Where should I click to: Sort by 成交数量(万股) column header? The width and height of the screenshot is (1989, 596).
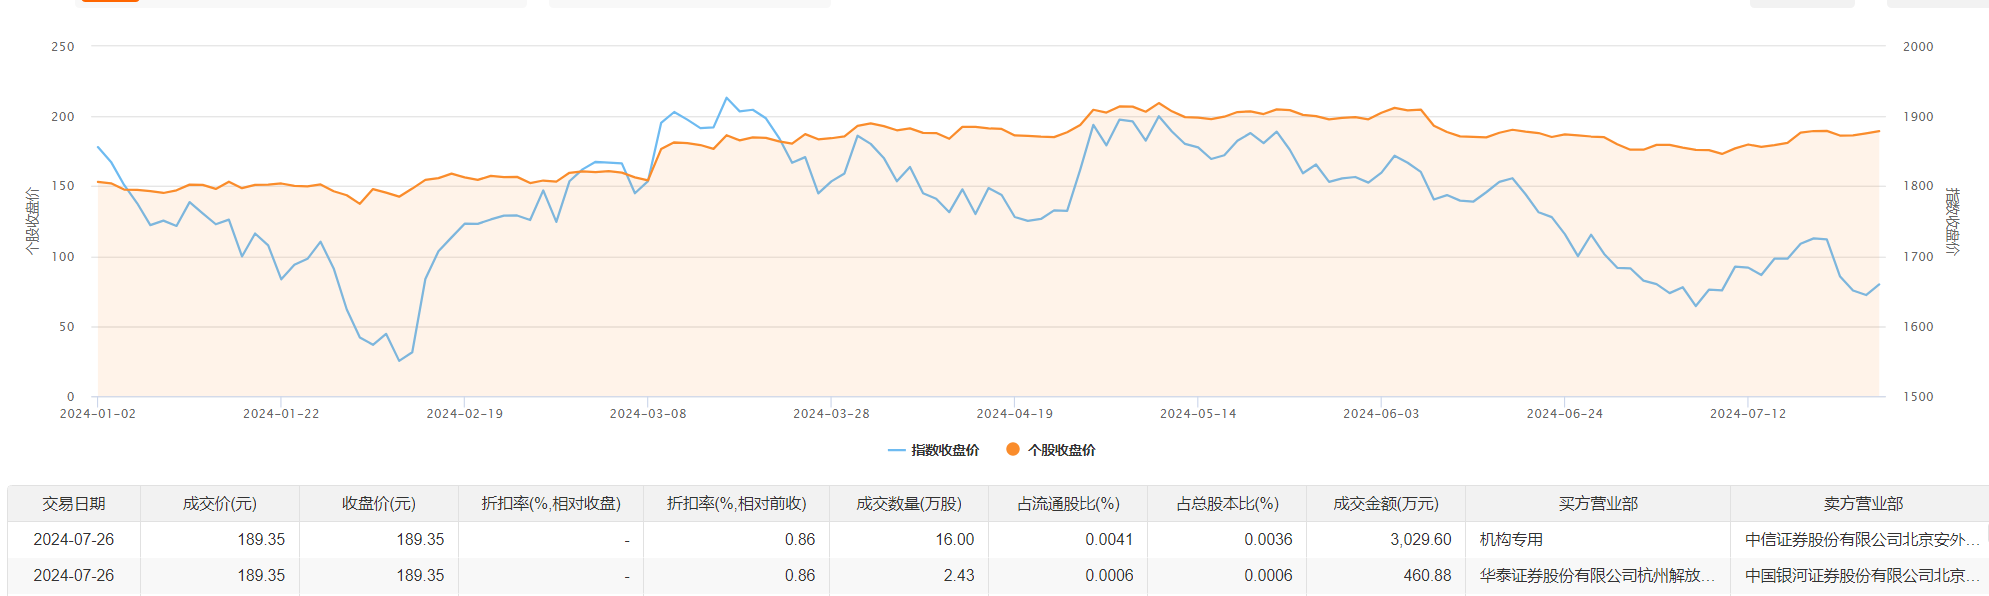pos(909,504)
